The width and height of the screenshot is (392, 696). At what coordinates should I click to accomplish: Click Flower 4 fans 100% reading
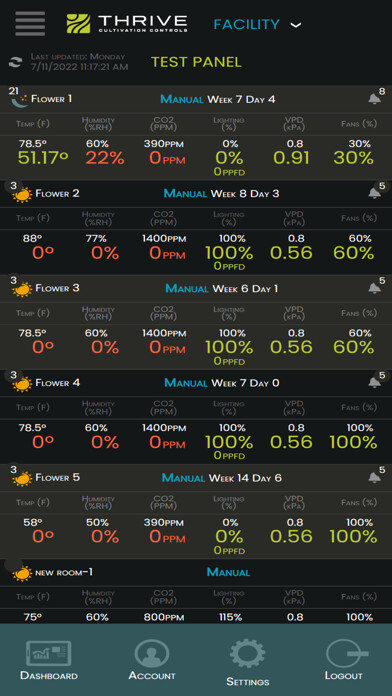point(353,442)
